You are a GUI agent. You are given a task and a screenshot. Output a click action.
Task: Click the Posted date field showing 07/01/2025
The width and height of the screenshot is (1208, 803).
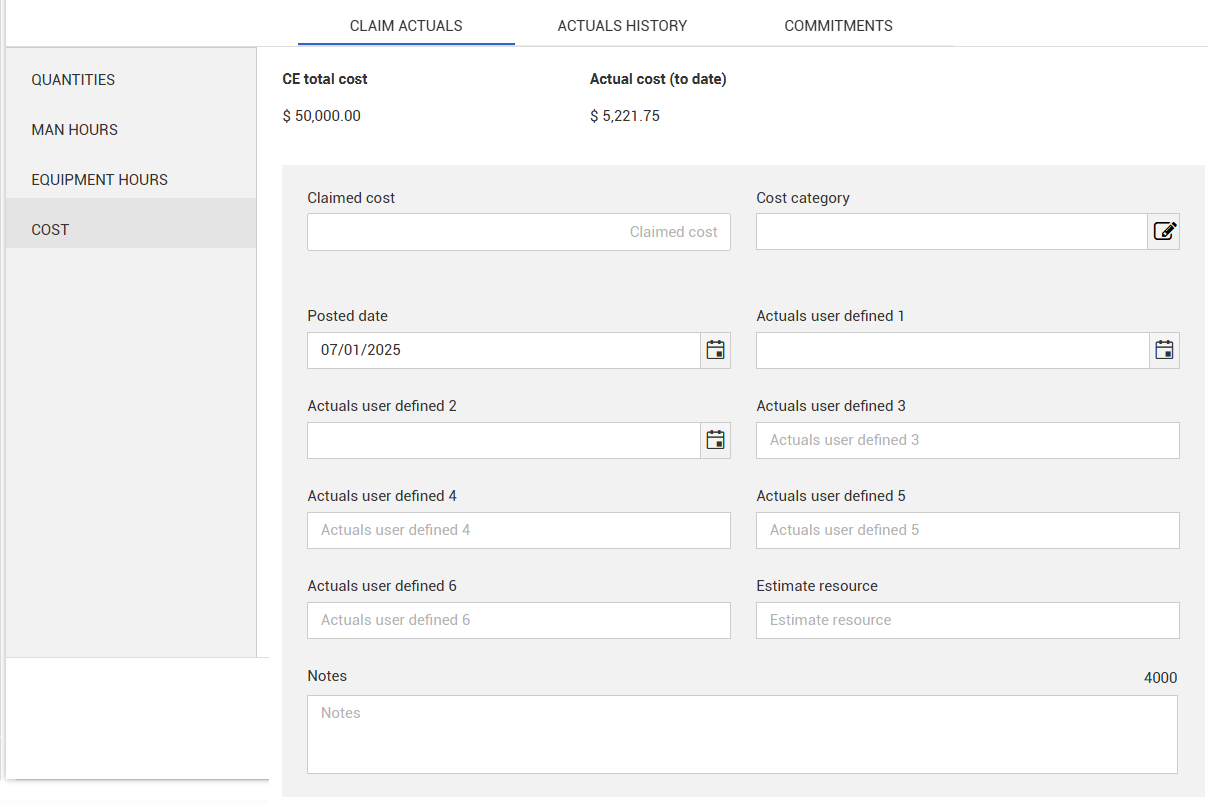tap(503, 350)
